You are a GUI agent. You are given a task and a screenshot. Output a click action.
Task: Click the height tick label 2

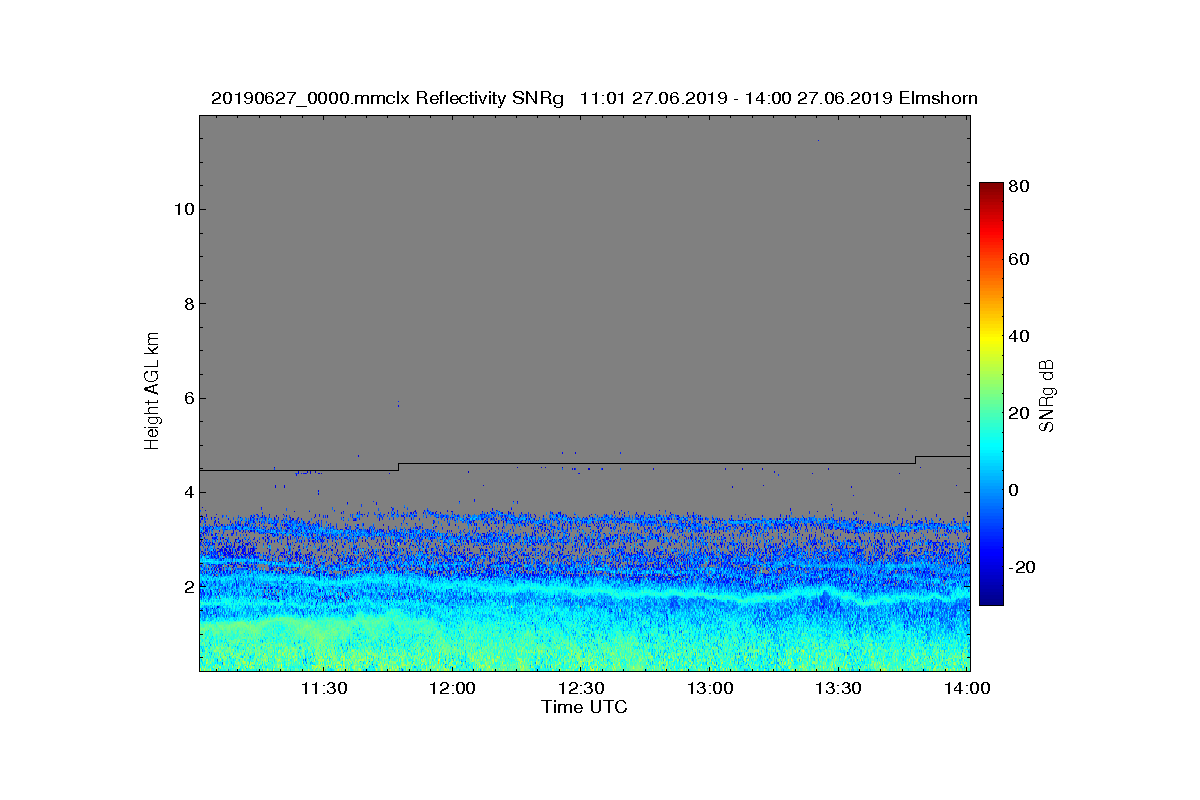188,586
